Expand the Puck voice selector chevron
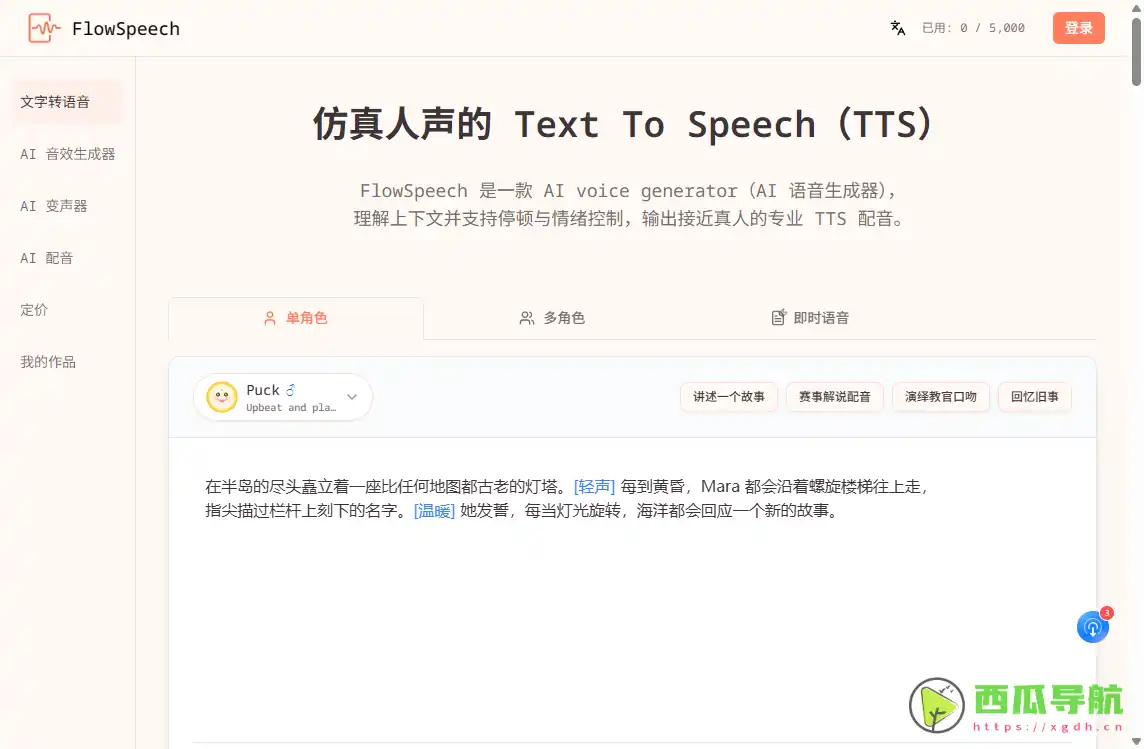The image size is (1144, 749). [x=352, y=397]
